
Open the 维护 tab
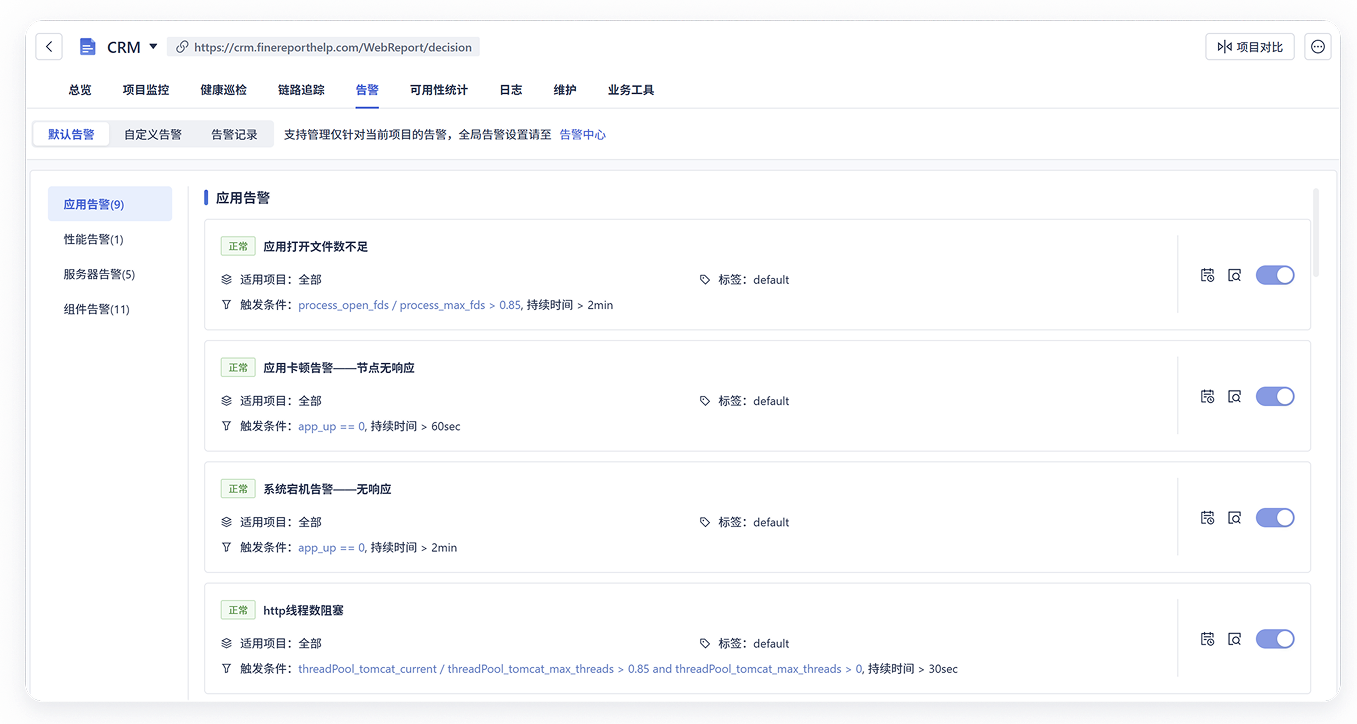click(x=565, y=90)
